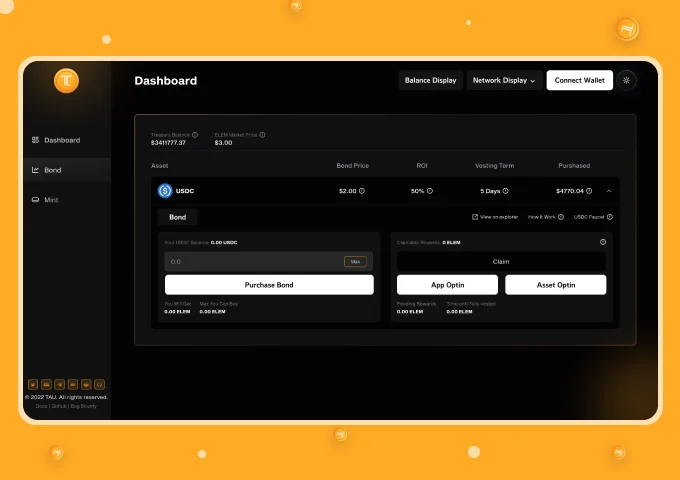680x480 pixels.
Task: Collapse the USDC bond row chevron
Action: 609,190
